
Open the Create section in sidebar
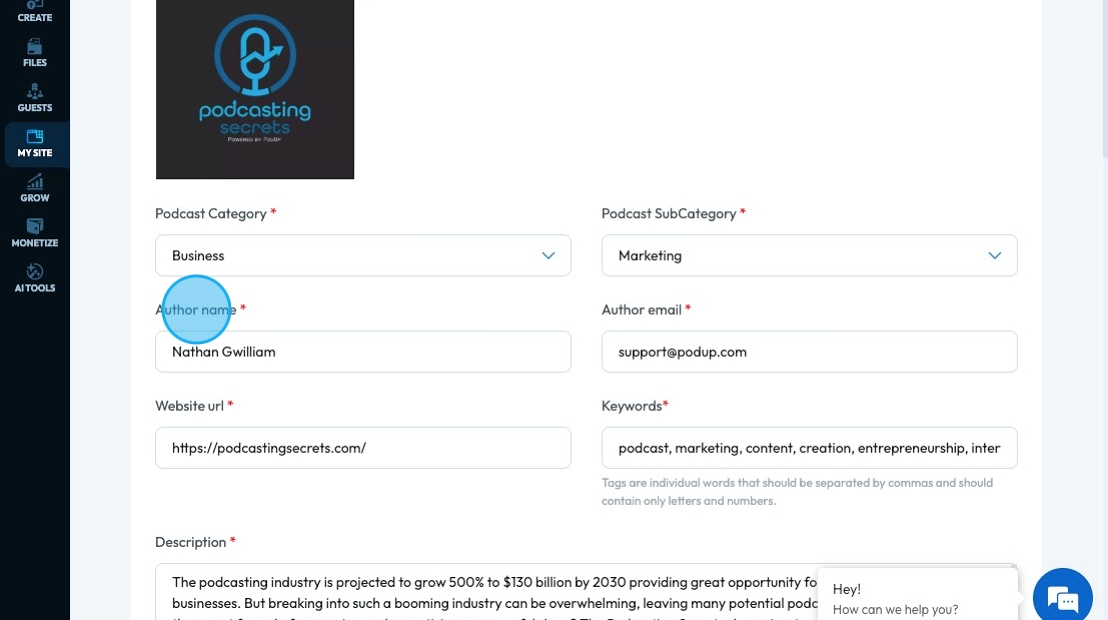(35, 11)
